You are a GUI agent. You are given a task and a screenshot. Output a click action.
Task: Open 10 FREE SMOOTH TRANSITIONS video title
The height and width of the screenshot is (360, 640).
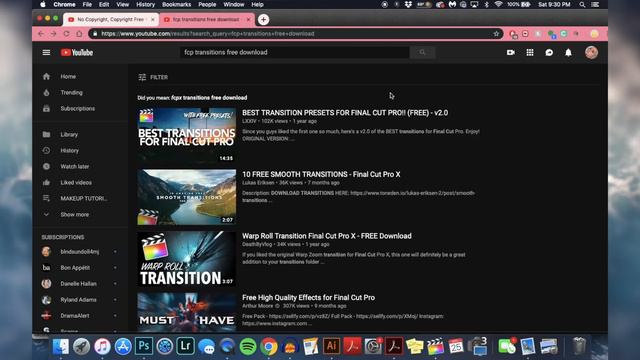tap(321, 174)
